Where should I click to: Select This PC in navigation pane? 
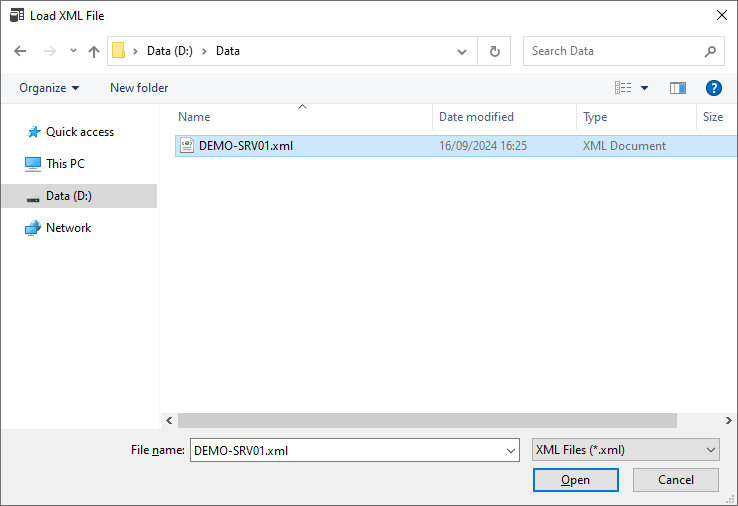(x=65, y=164)
